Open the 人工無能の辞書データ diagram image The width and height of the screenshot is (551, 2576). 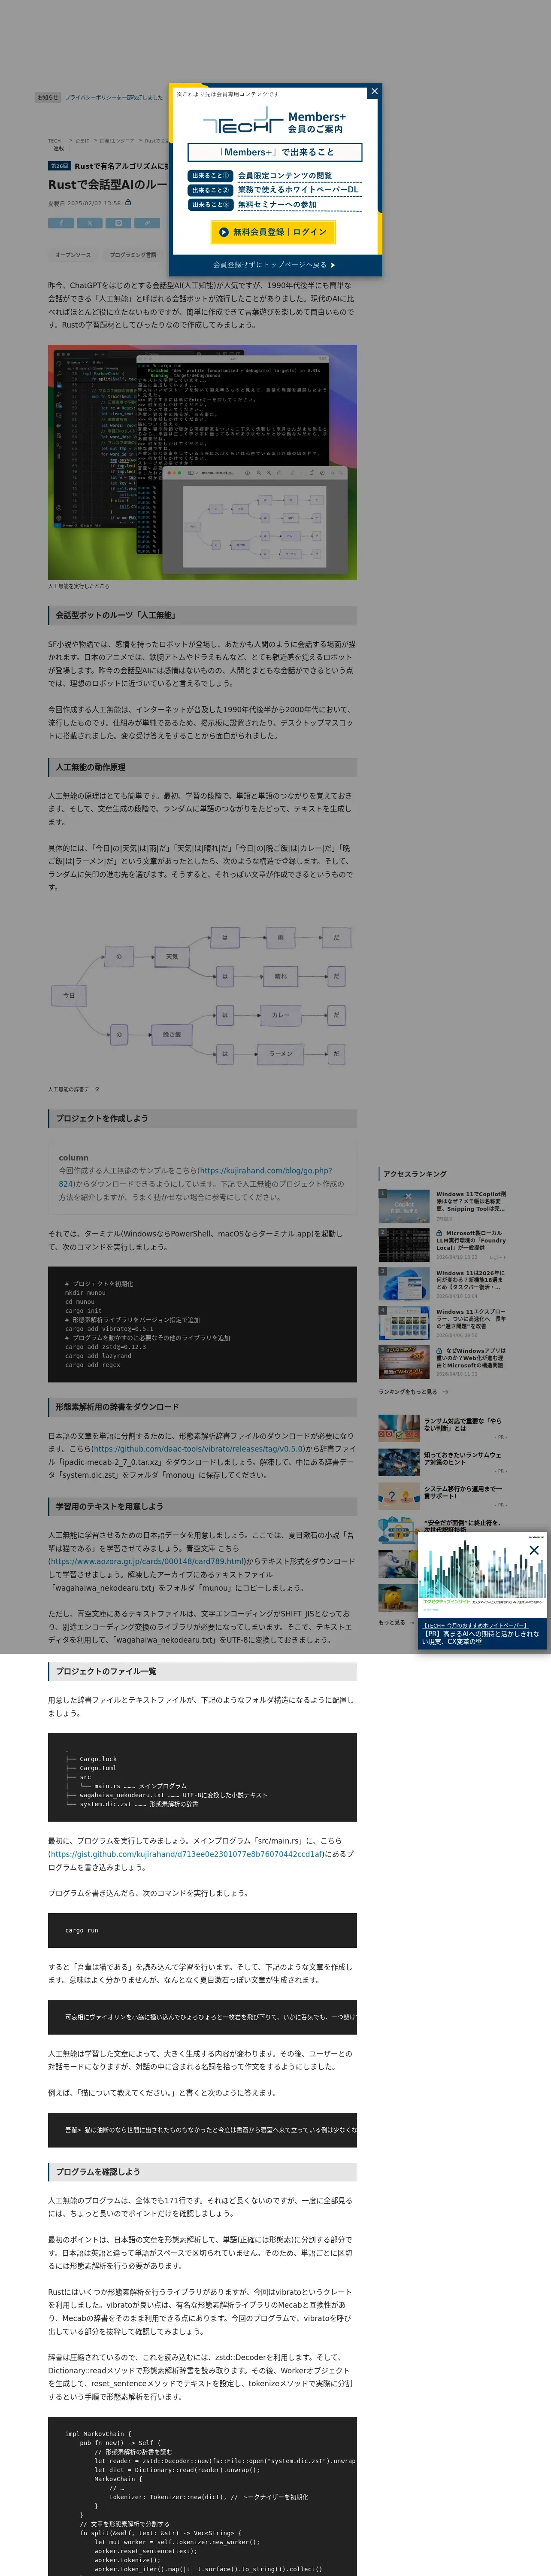[x=202, y=996]
